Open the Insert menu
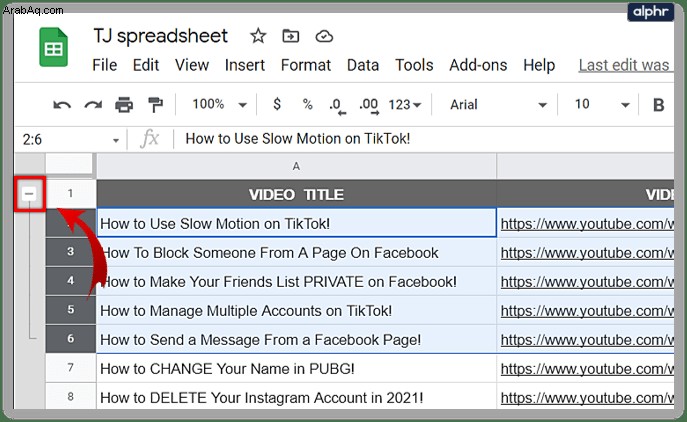Screen dimensions: 687x422 tap(244, 65)
